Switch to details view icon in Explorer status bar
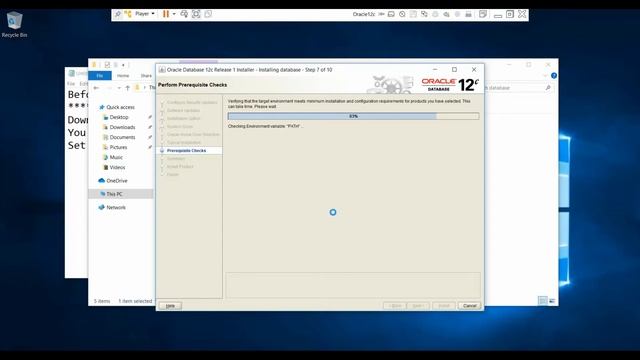The image size is (640, 360). click(x=543, y=301)
